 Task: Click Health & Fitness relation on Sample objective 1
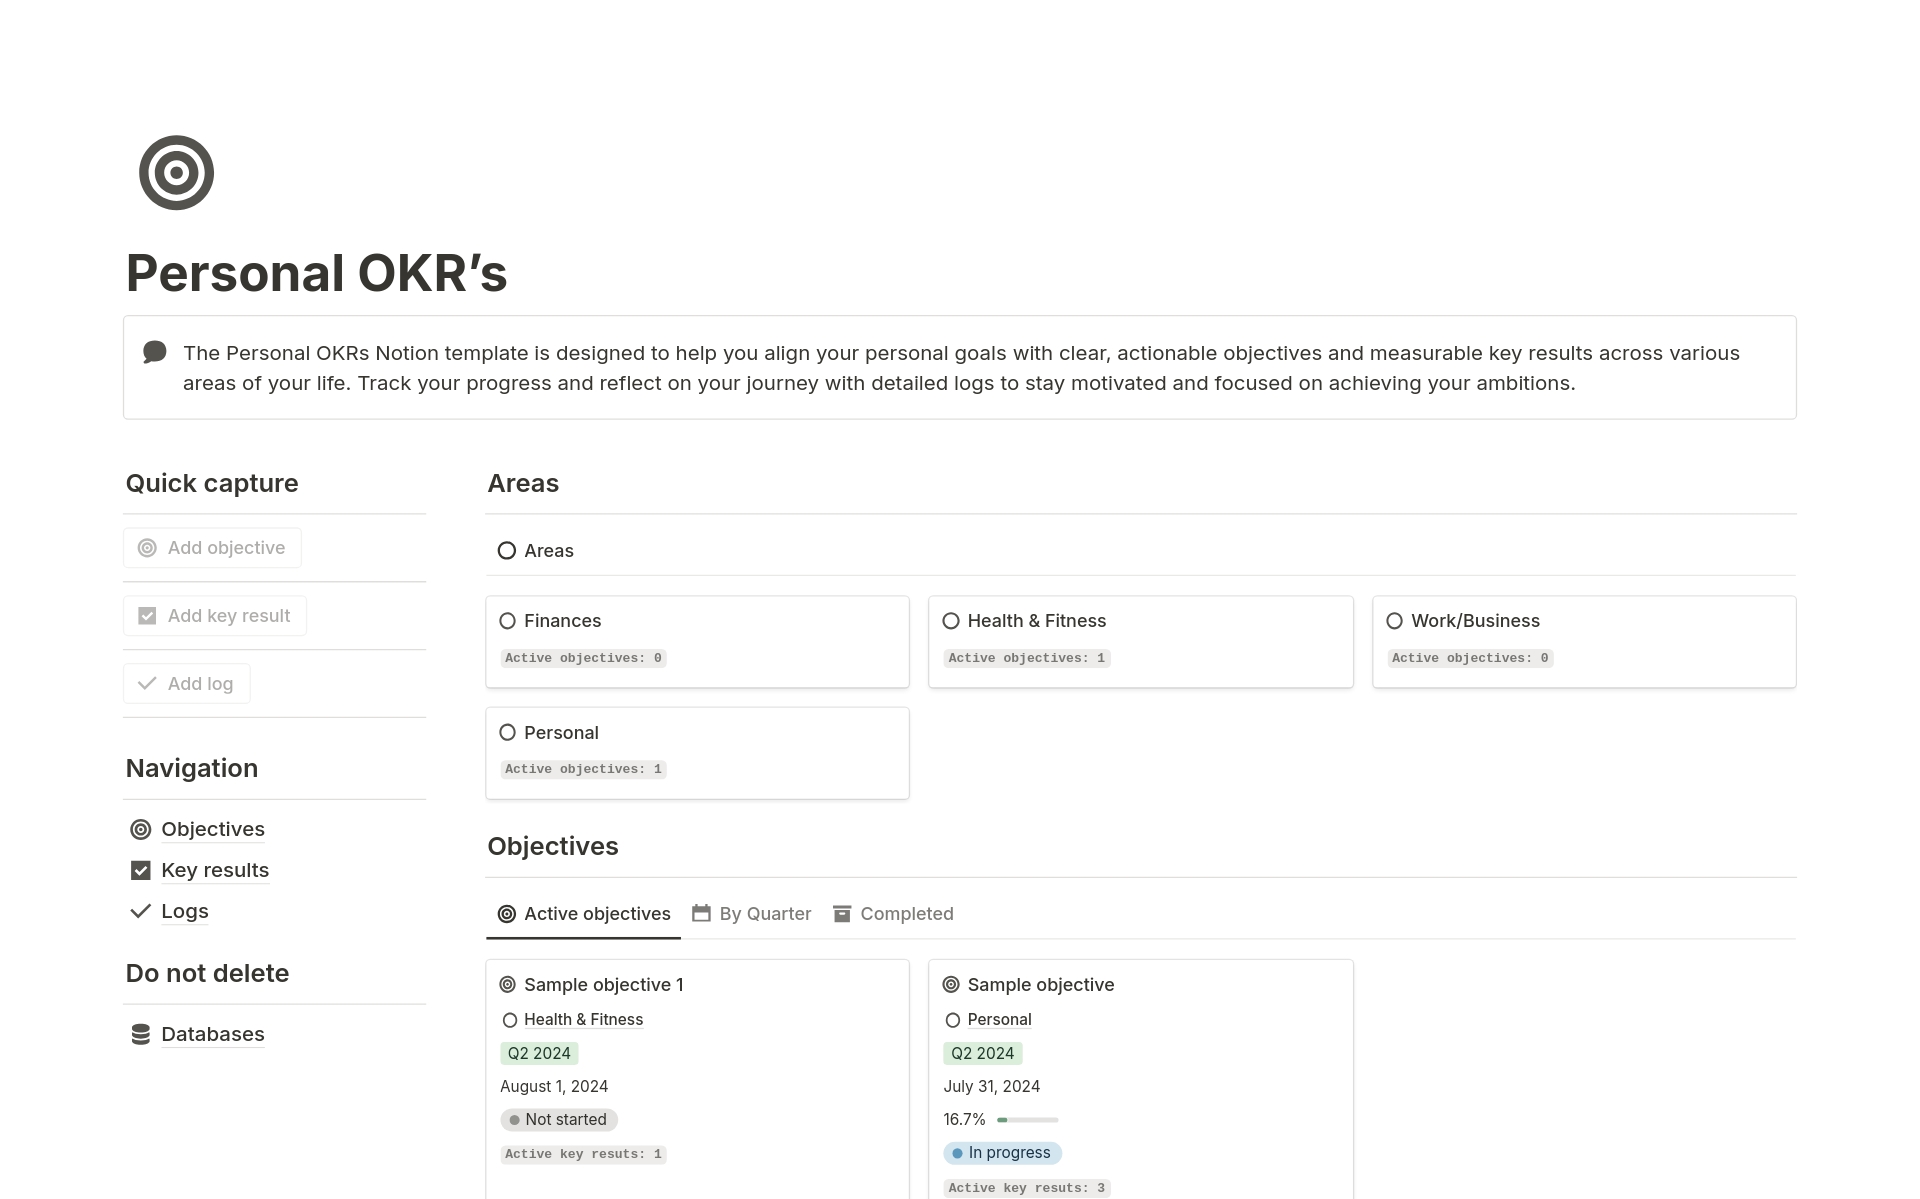pos(584,1020)
